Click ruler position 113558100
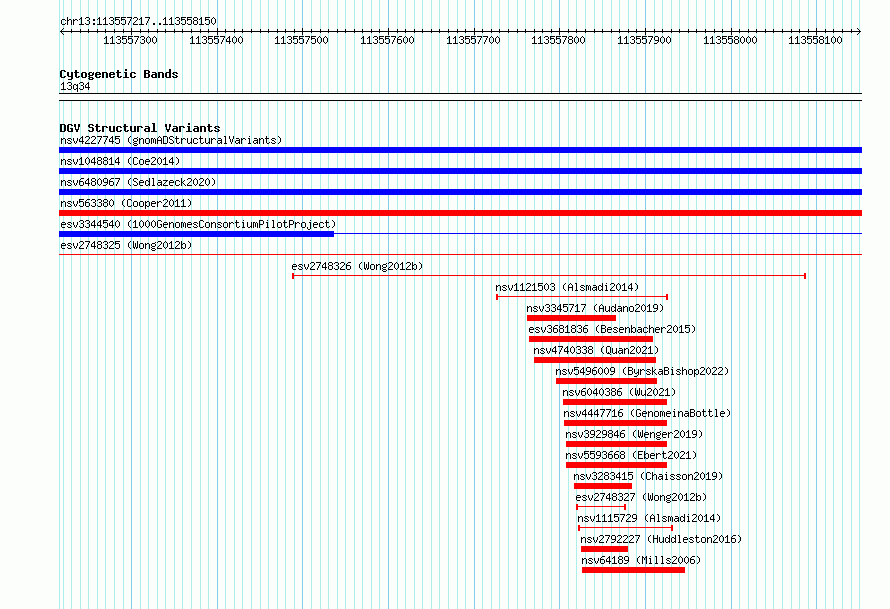 pyautogui.click(x=815, y=40)
